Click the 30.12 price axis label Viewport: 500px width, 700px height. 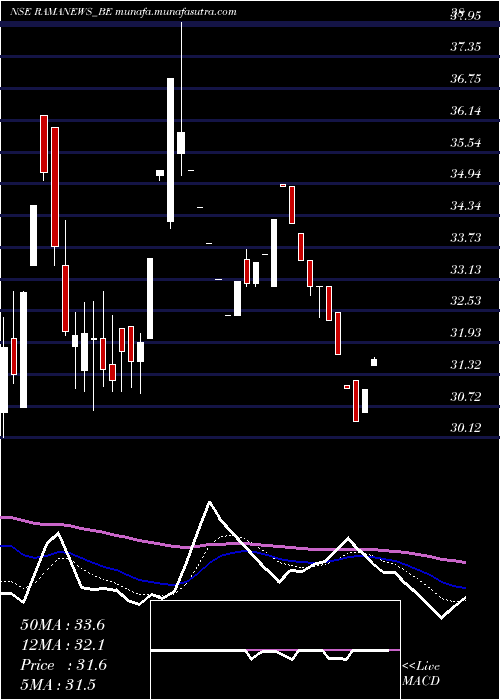click(x=466, y=428)
